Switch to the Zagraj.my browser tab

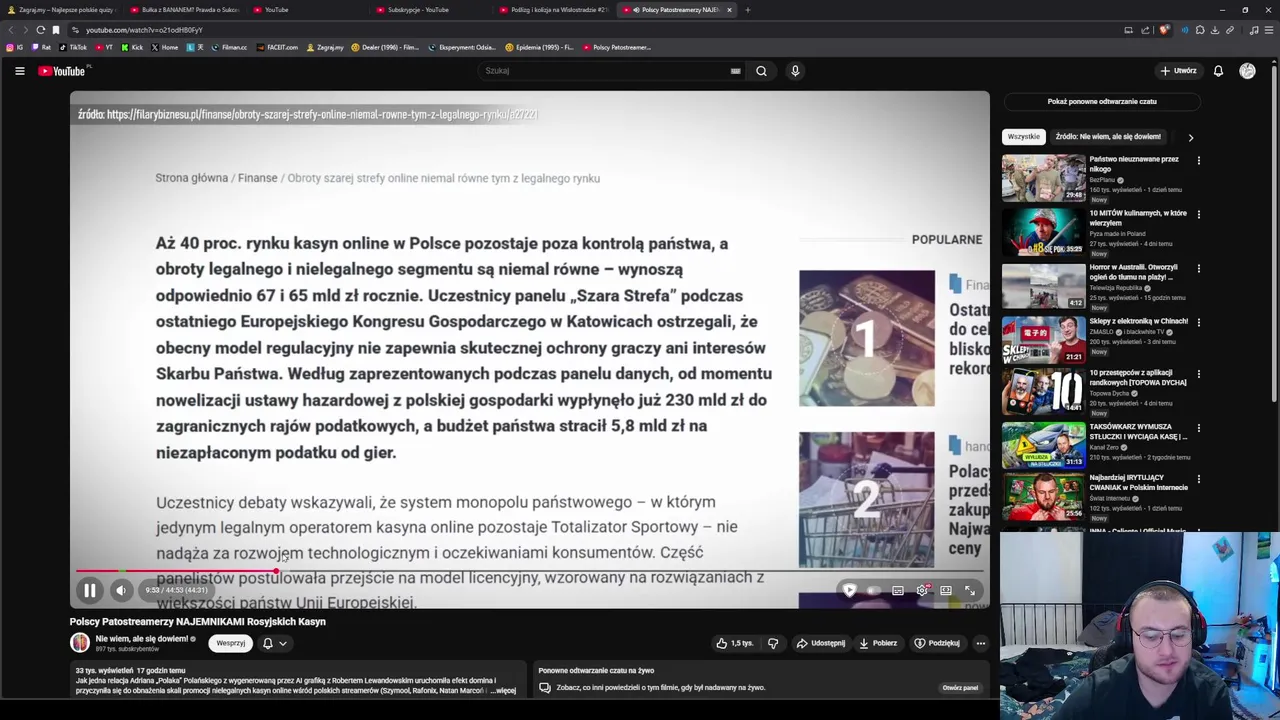pos(60,10)
